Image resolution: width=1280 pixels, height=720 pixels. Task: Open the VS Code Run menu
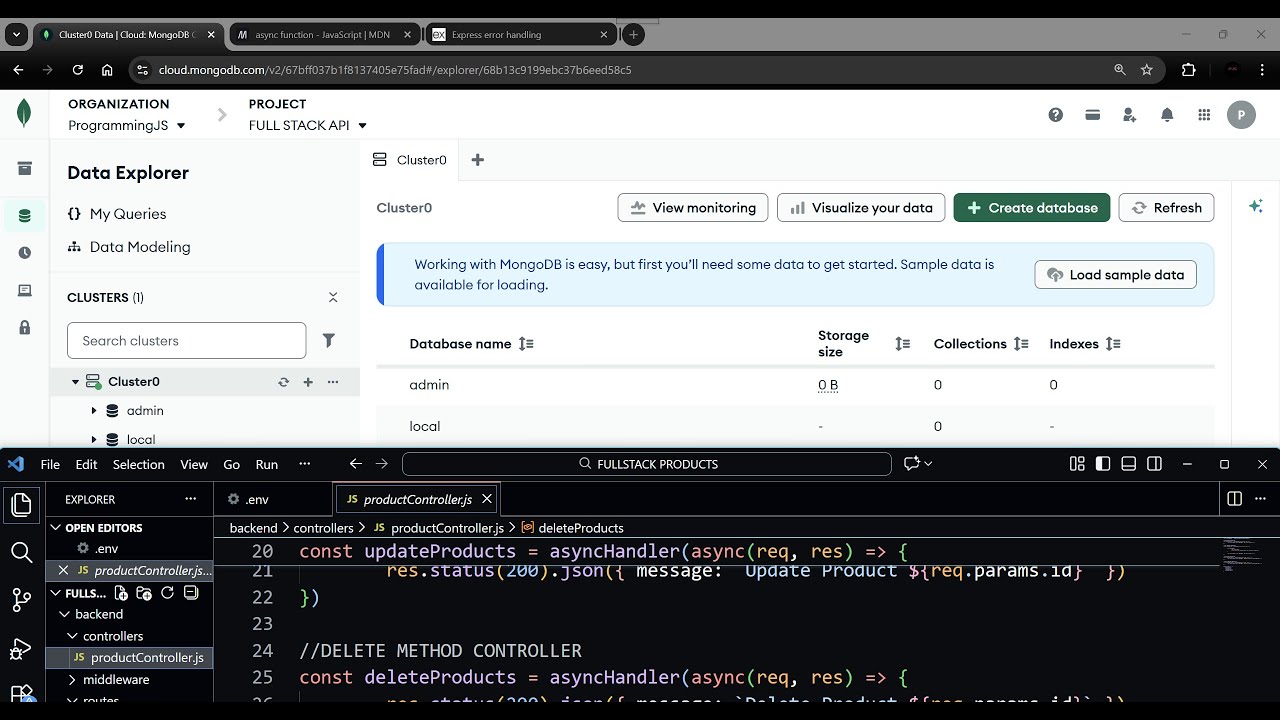tap(267, 464)
